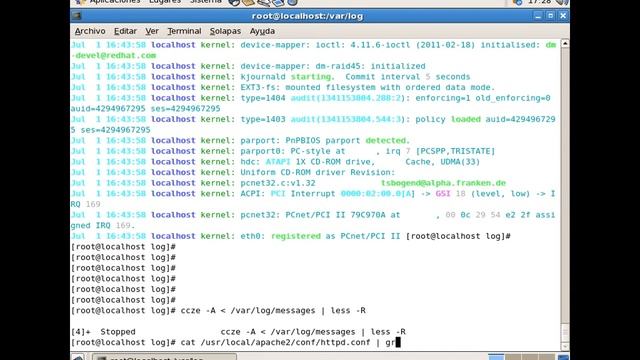Open the Sistema panel menu

206,2
